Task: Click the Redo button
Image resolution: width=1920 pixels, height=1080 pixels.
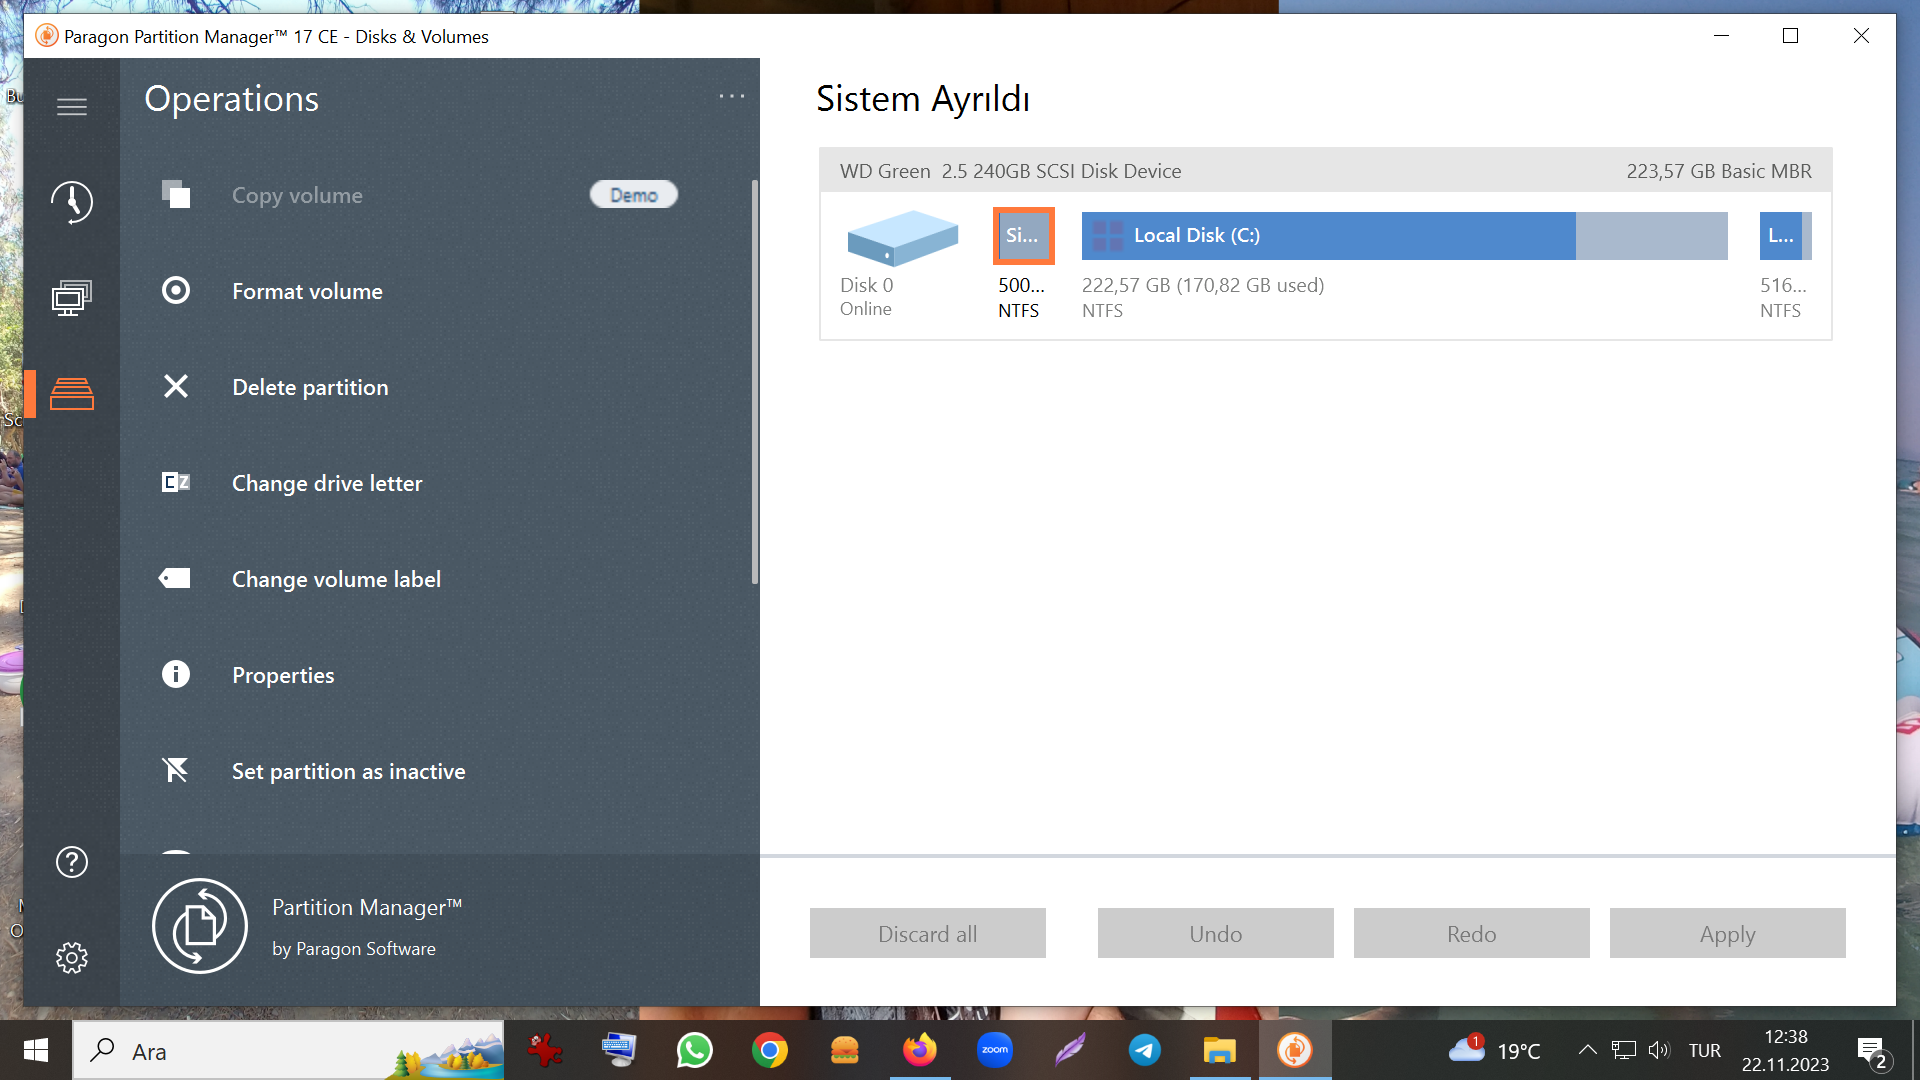Action: point(1472,933)
